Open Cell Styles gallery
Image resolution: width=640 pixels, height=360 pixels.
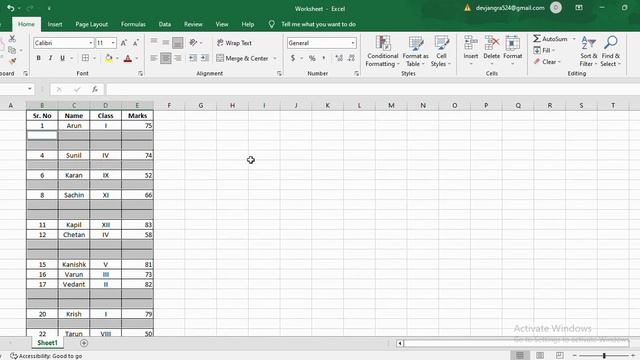(441, 51)
